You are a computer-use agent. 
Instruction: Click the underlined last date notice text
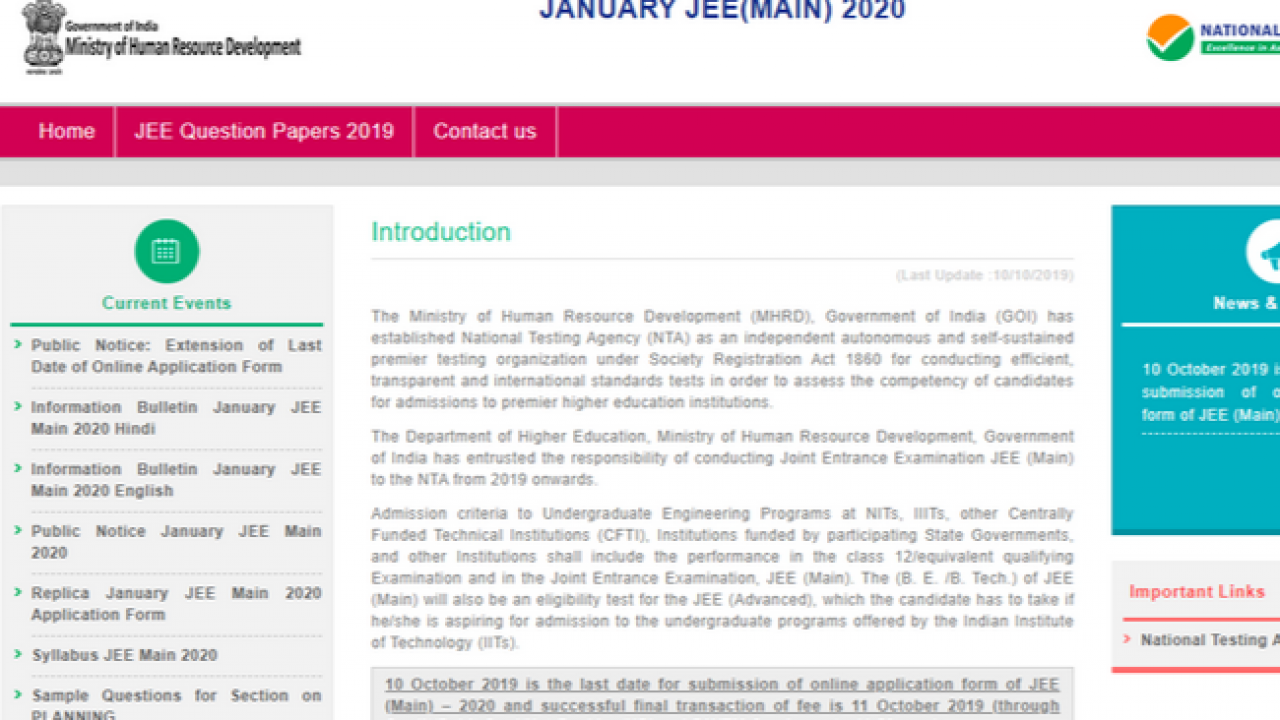click(721, 695)
